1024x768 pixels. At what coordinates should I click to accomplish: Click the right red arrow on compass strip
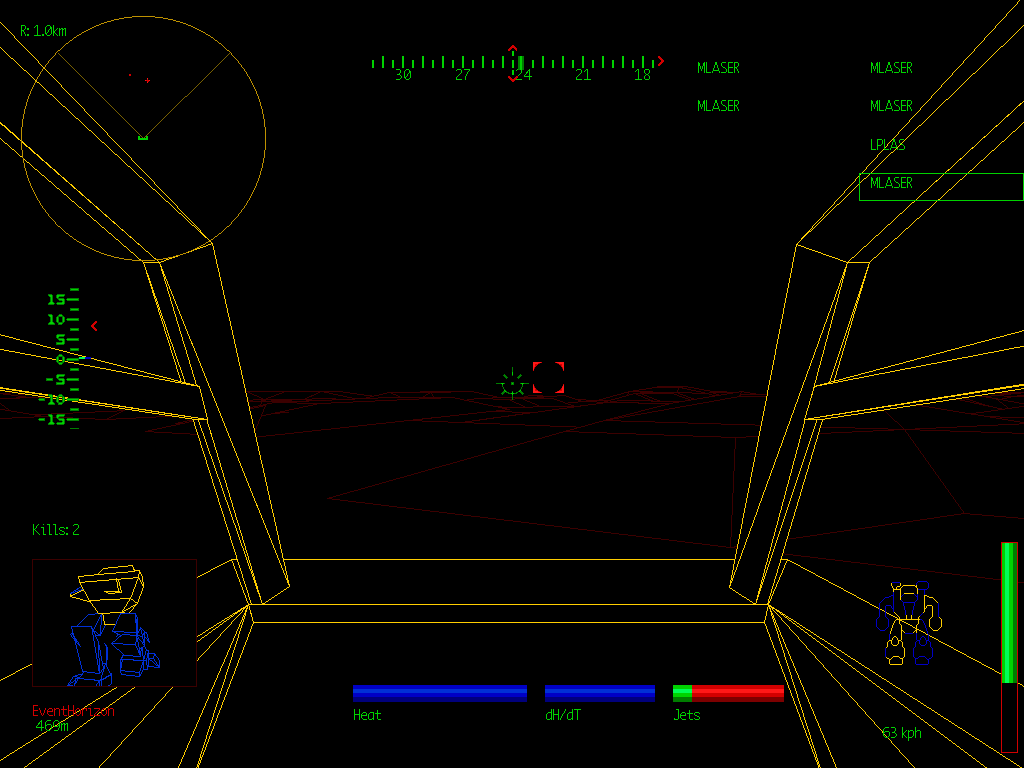(x=660, y=62)
